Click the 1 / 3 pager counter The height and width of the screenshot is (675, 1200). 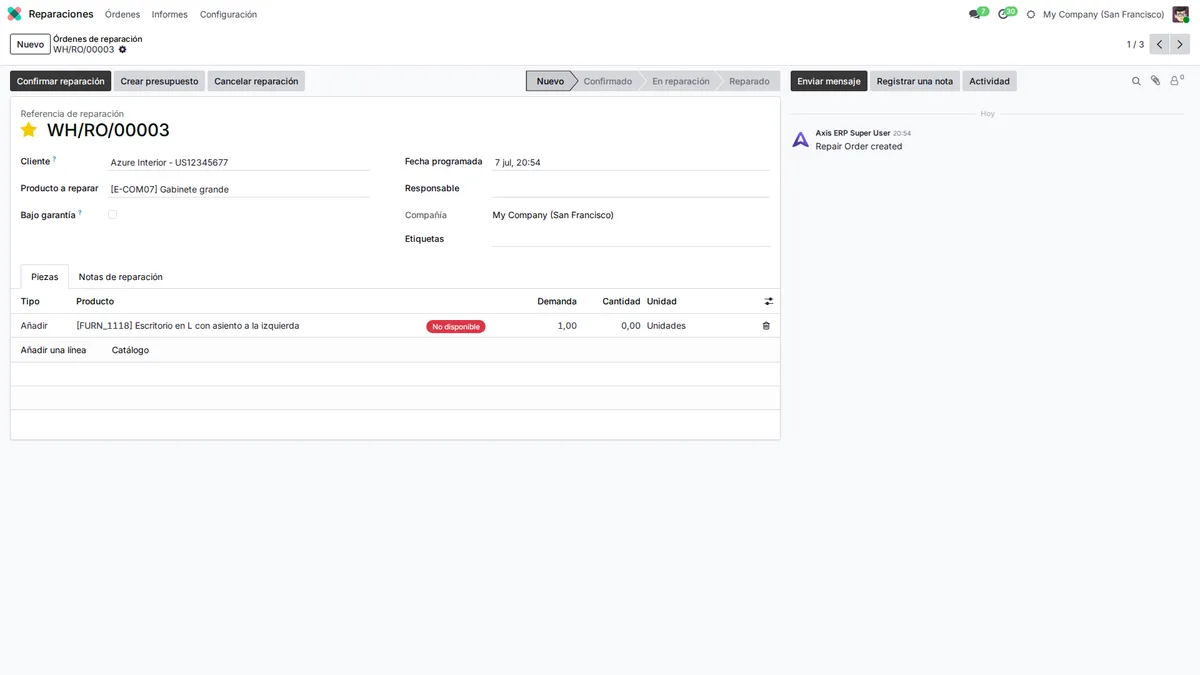pos(1135,44)
